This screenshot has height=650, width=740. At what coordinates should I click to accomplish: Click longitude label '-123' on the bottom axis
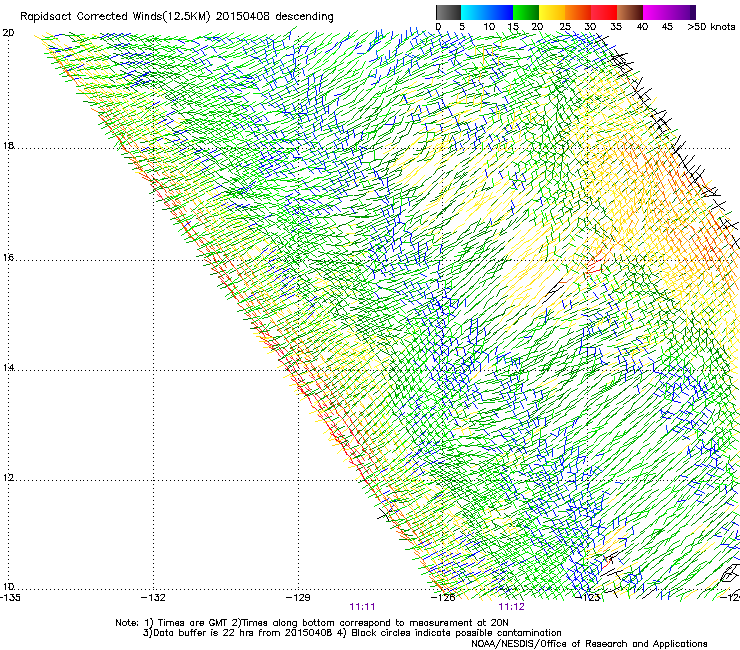[x=588, y=597]
